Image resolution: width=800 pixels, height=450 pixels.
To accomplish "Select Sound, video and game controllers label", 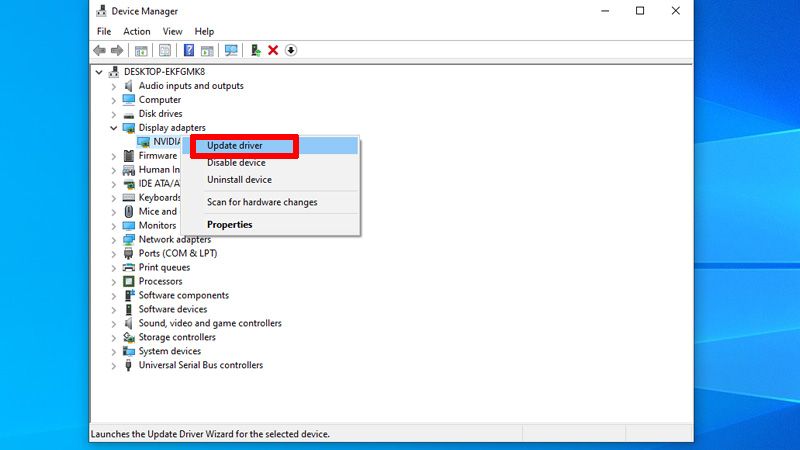I will (210, 323).
